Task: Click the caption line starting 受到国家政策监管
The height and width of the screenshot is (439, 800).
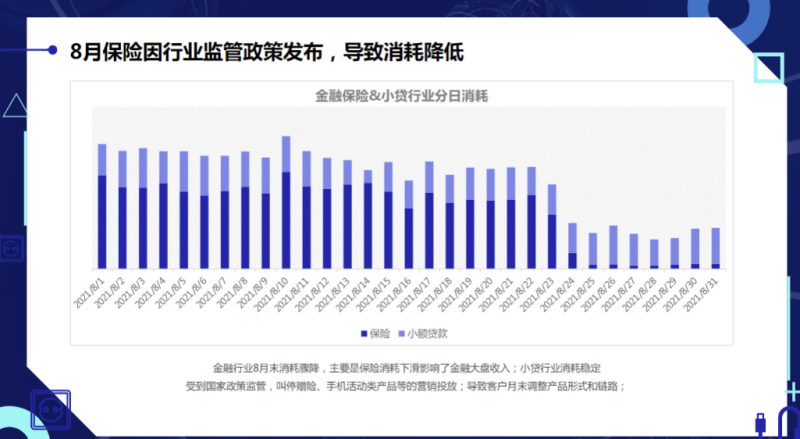Action: (406, 386)
